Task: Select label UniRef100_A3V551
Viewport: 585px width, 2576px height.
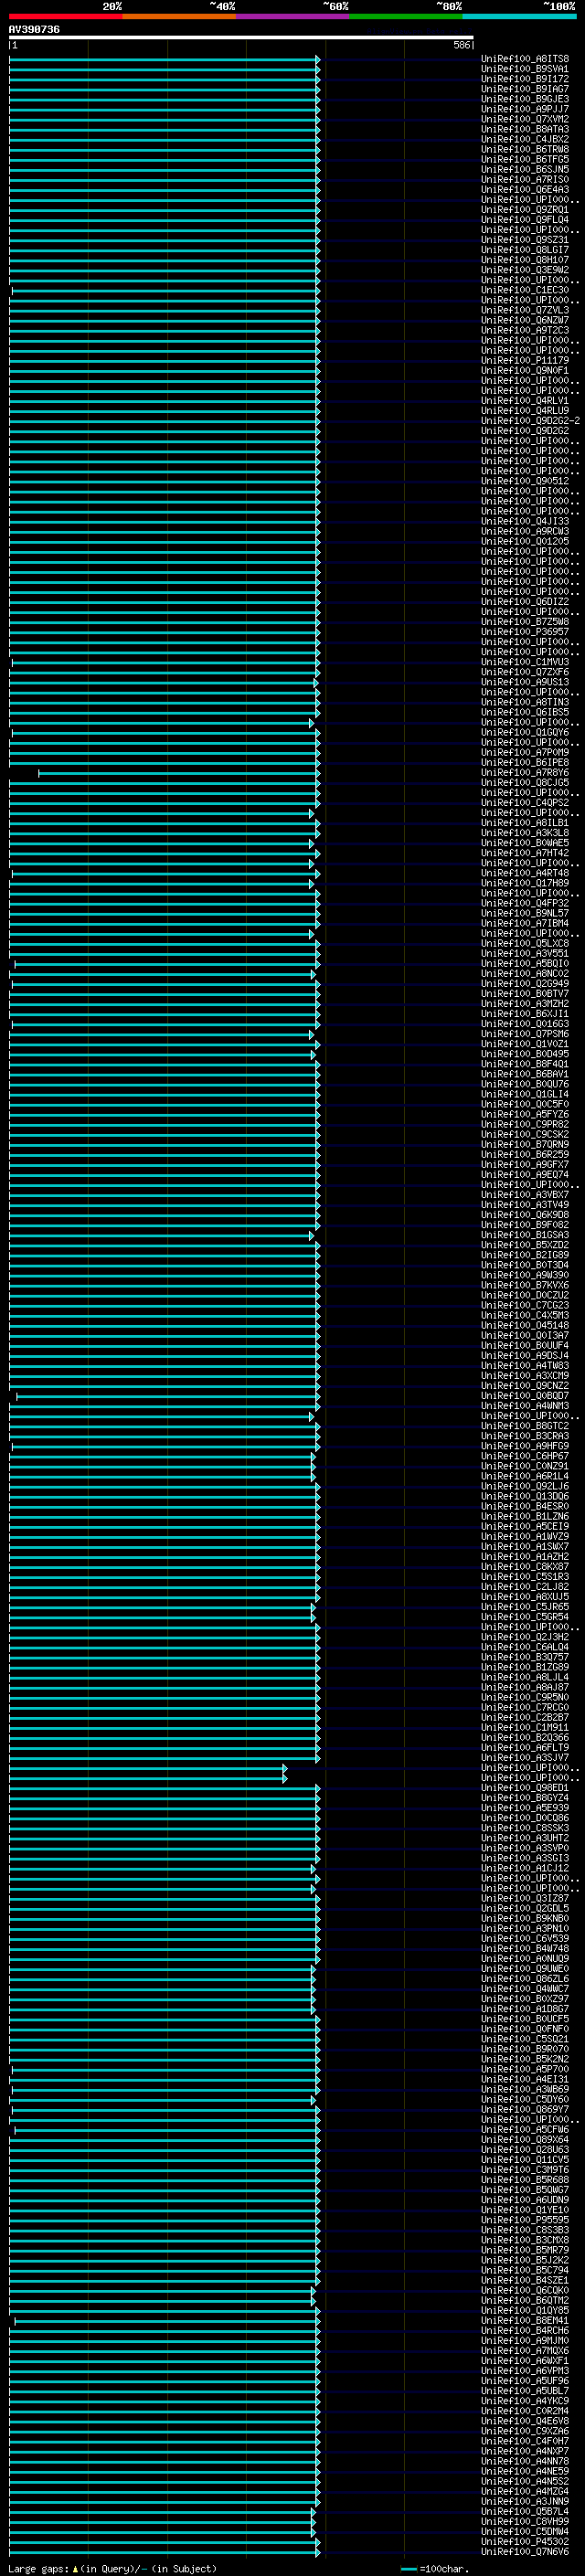Action: pyautogui.click(x=525, y=954)
